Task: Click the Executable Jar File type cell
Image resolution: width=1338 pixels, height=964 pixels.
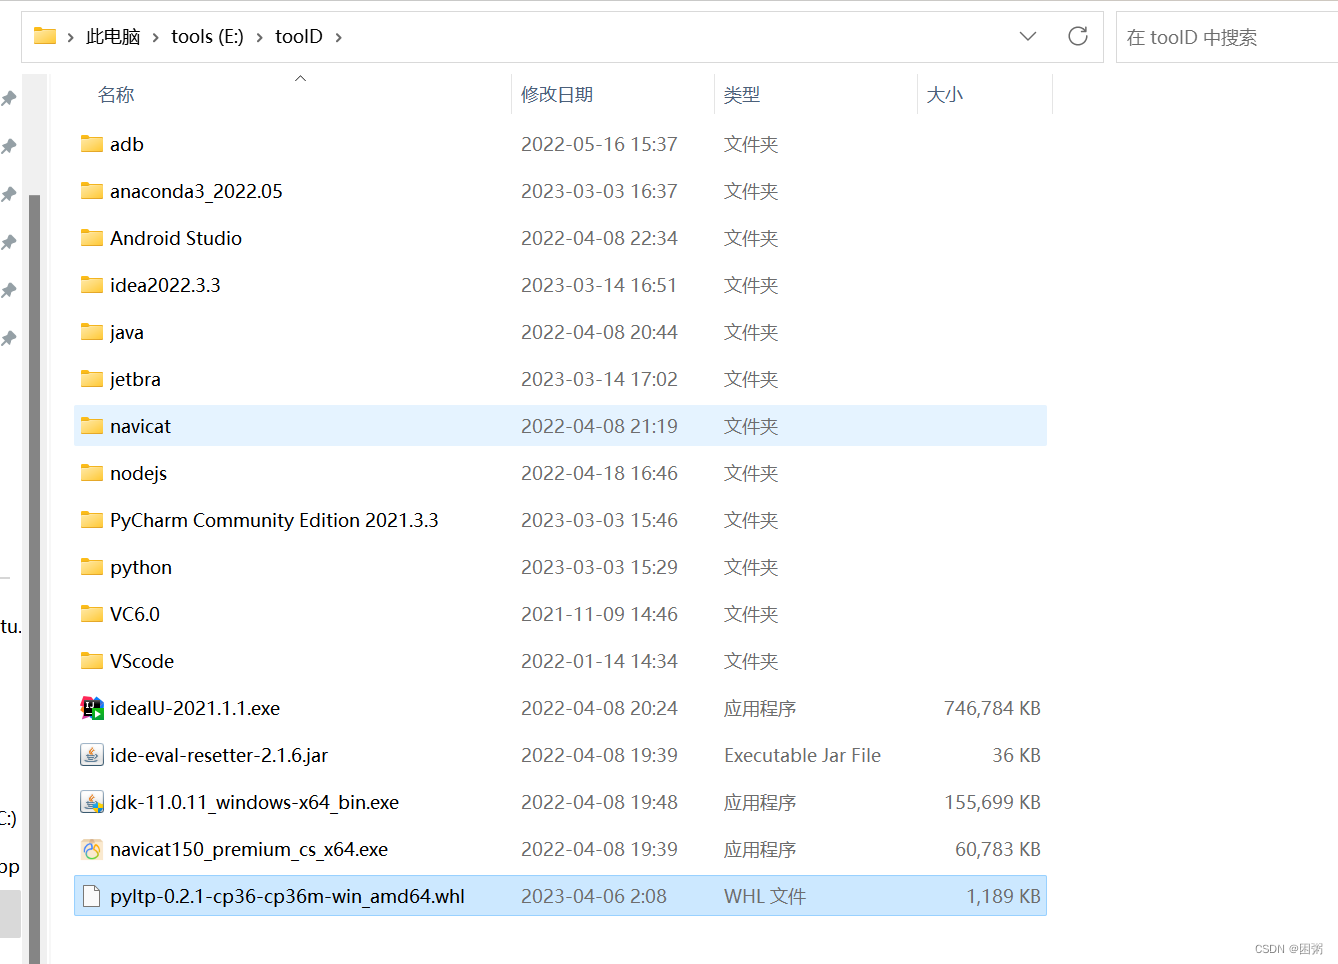Action: click(x=802, y=755)
